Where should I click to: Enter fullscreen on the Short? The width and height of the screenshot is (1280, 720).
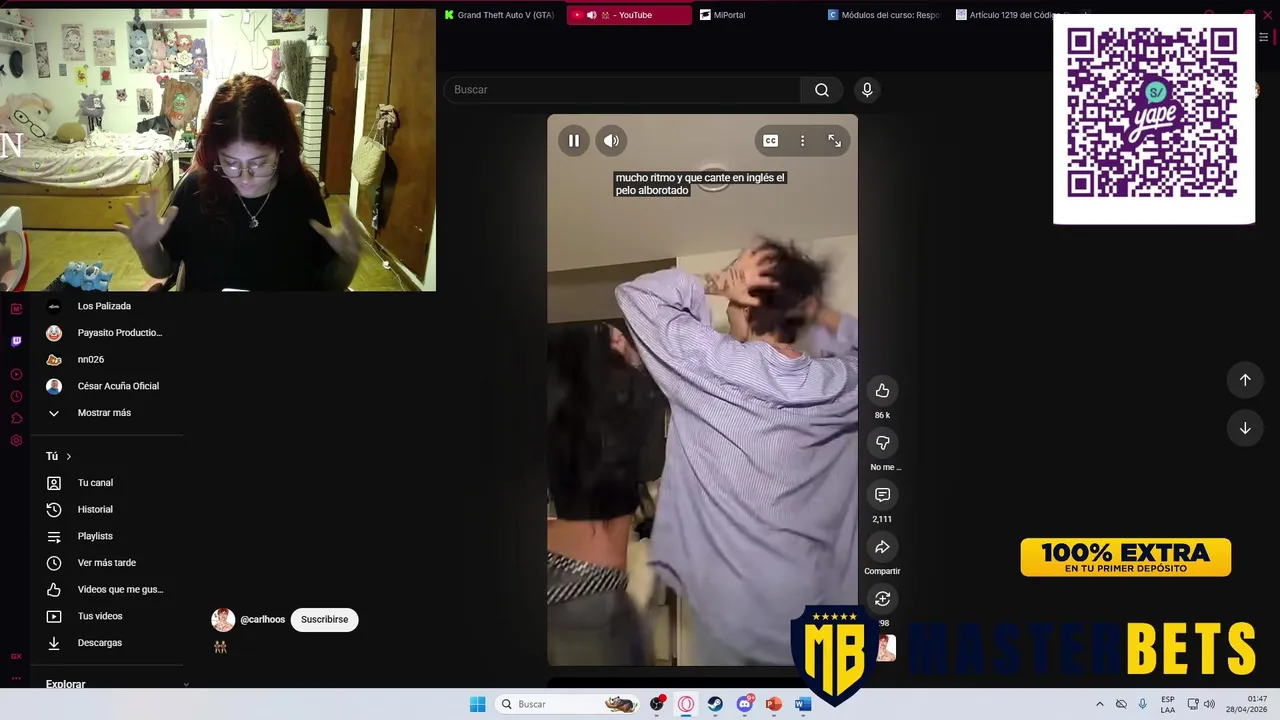click(x=834, y=141)
